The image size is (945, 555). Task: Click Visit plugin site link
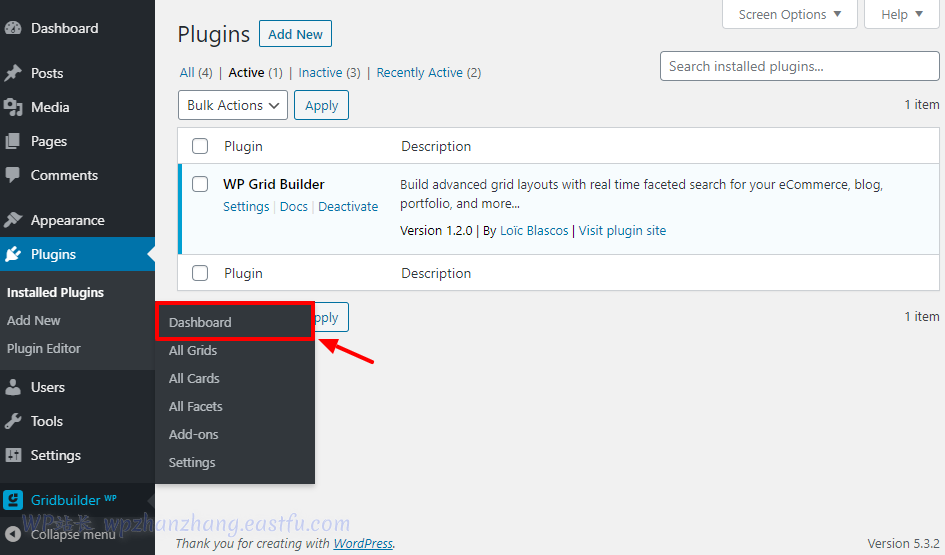(x=622, y=230)
